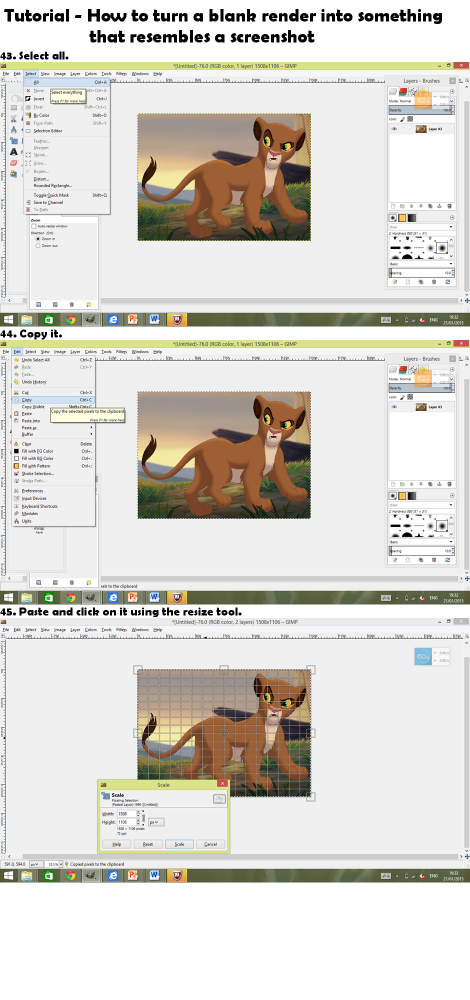Open Undo History from the Edit menu
Viewport: 470px width, 1000px height.
(53, 381)
